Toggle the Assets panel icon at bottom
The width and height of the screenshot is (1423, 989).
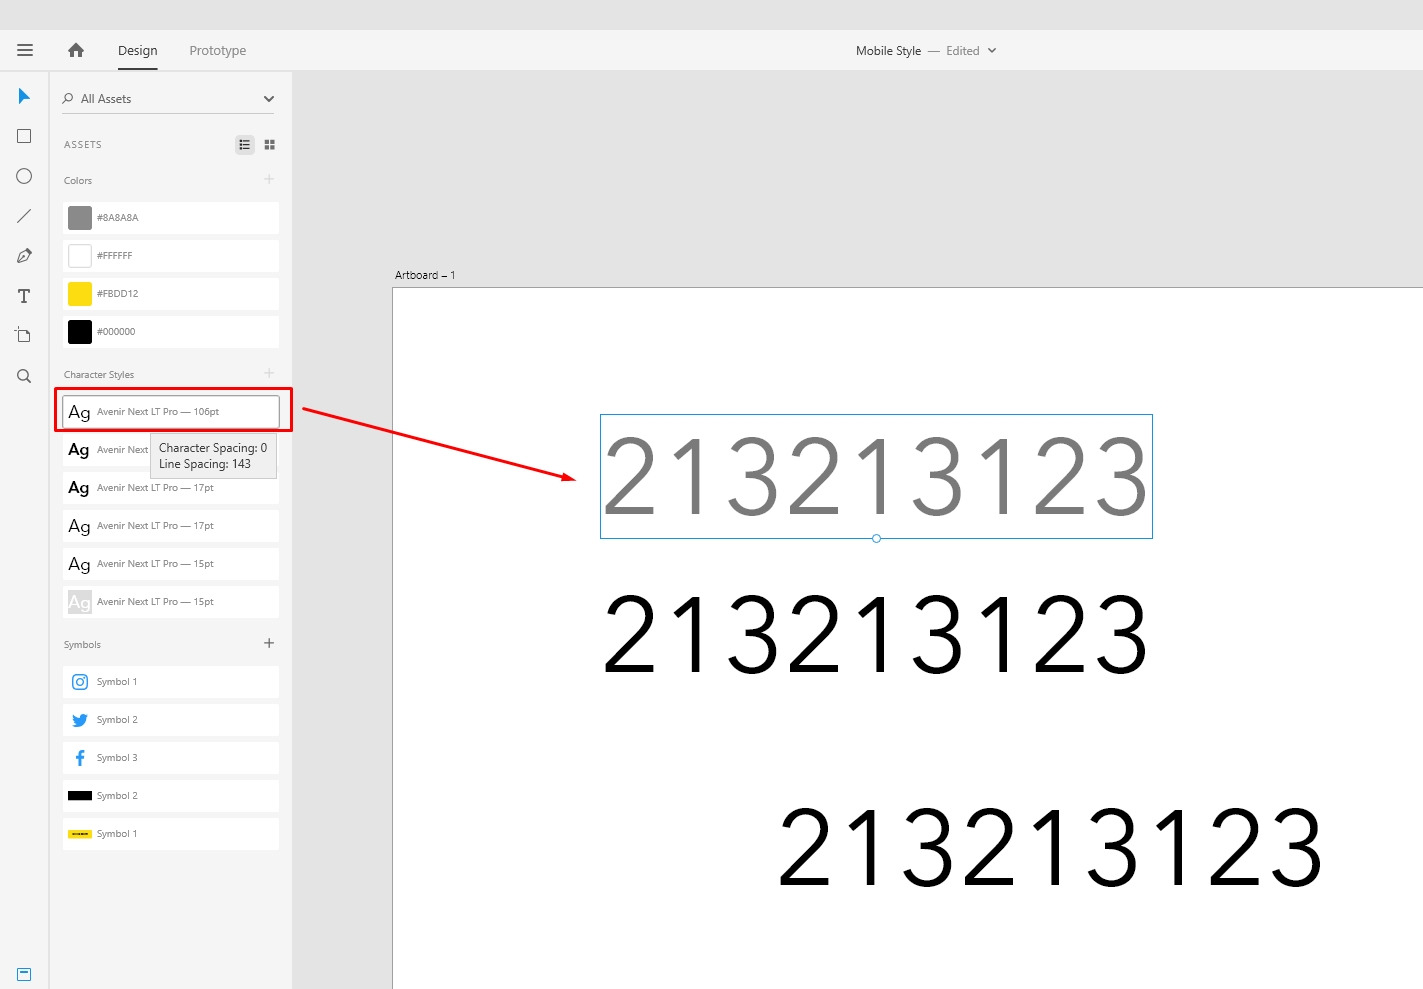point(24,974)
